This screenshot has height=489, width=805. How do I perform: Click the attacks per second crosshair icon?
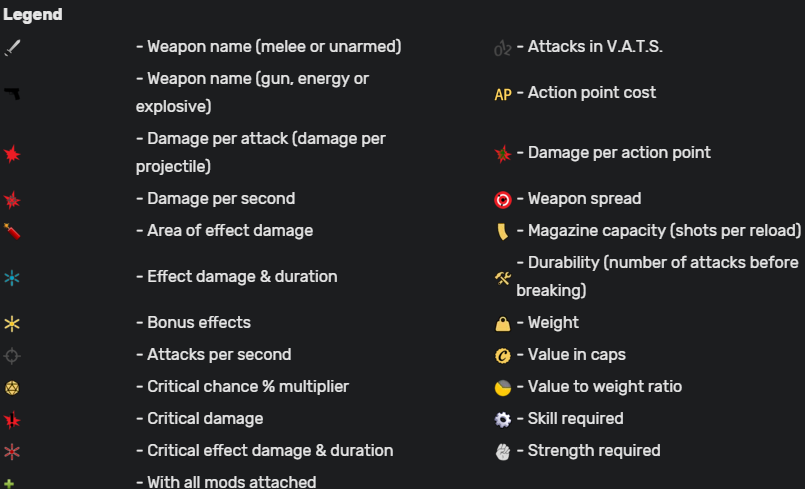pyautogui.click(x=12, y=355)
